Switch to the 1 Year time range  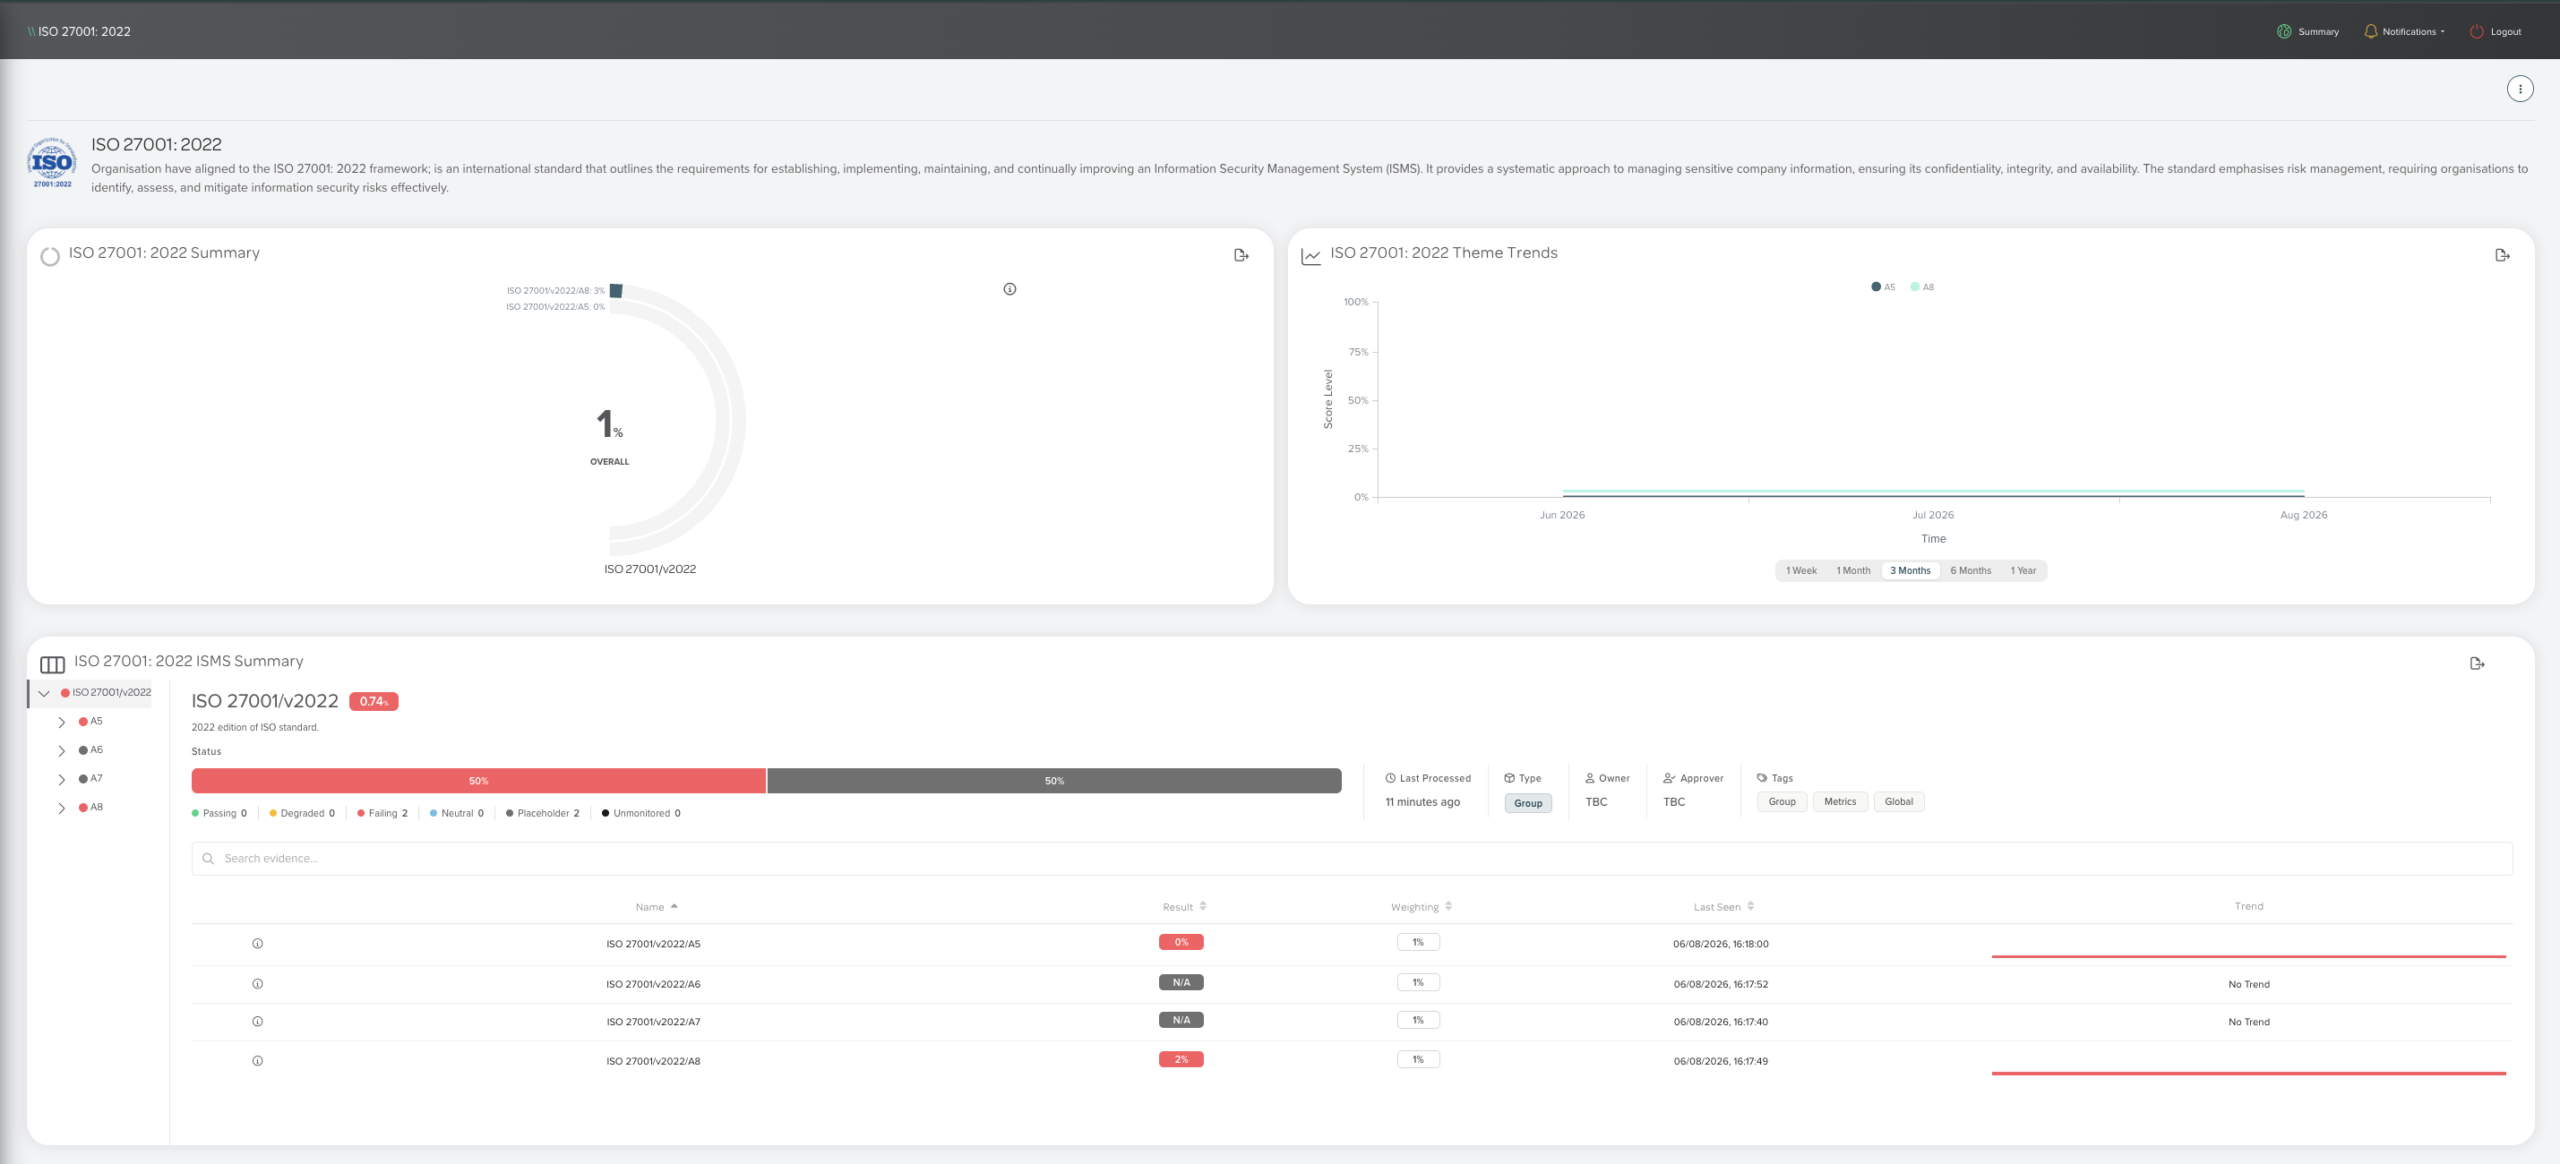click(2023, 571)
